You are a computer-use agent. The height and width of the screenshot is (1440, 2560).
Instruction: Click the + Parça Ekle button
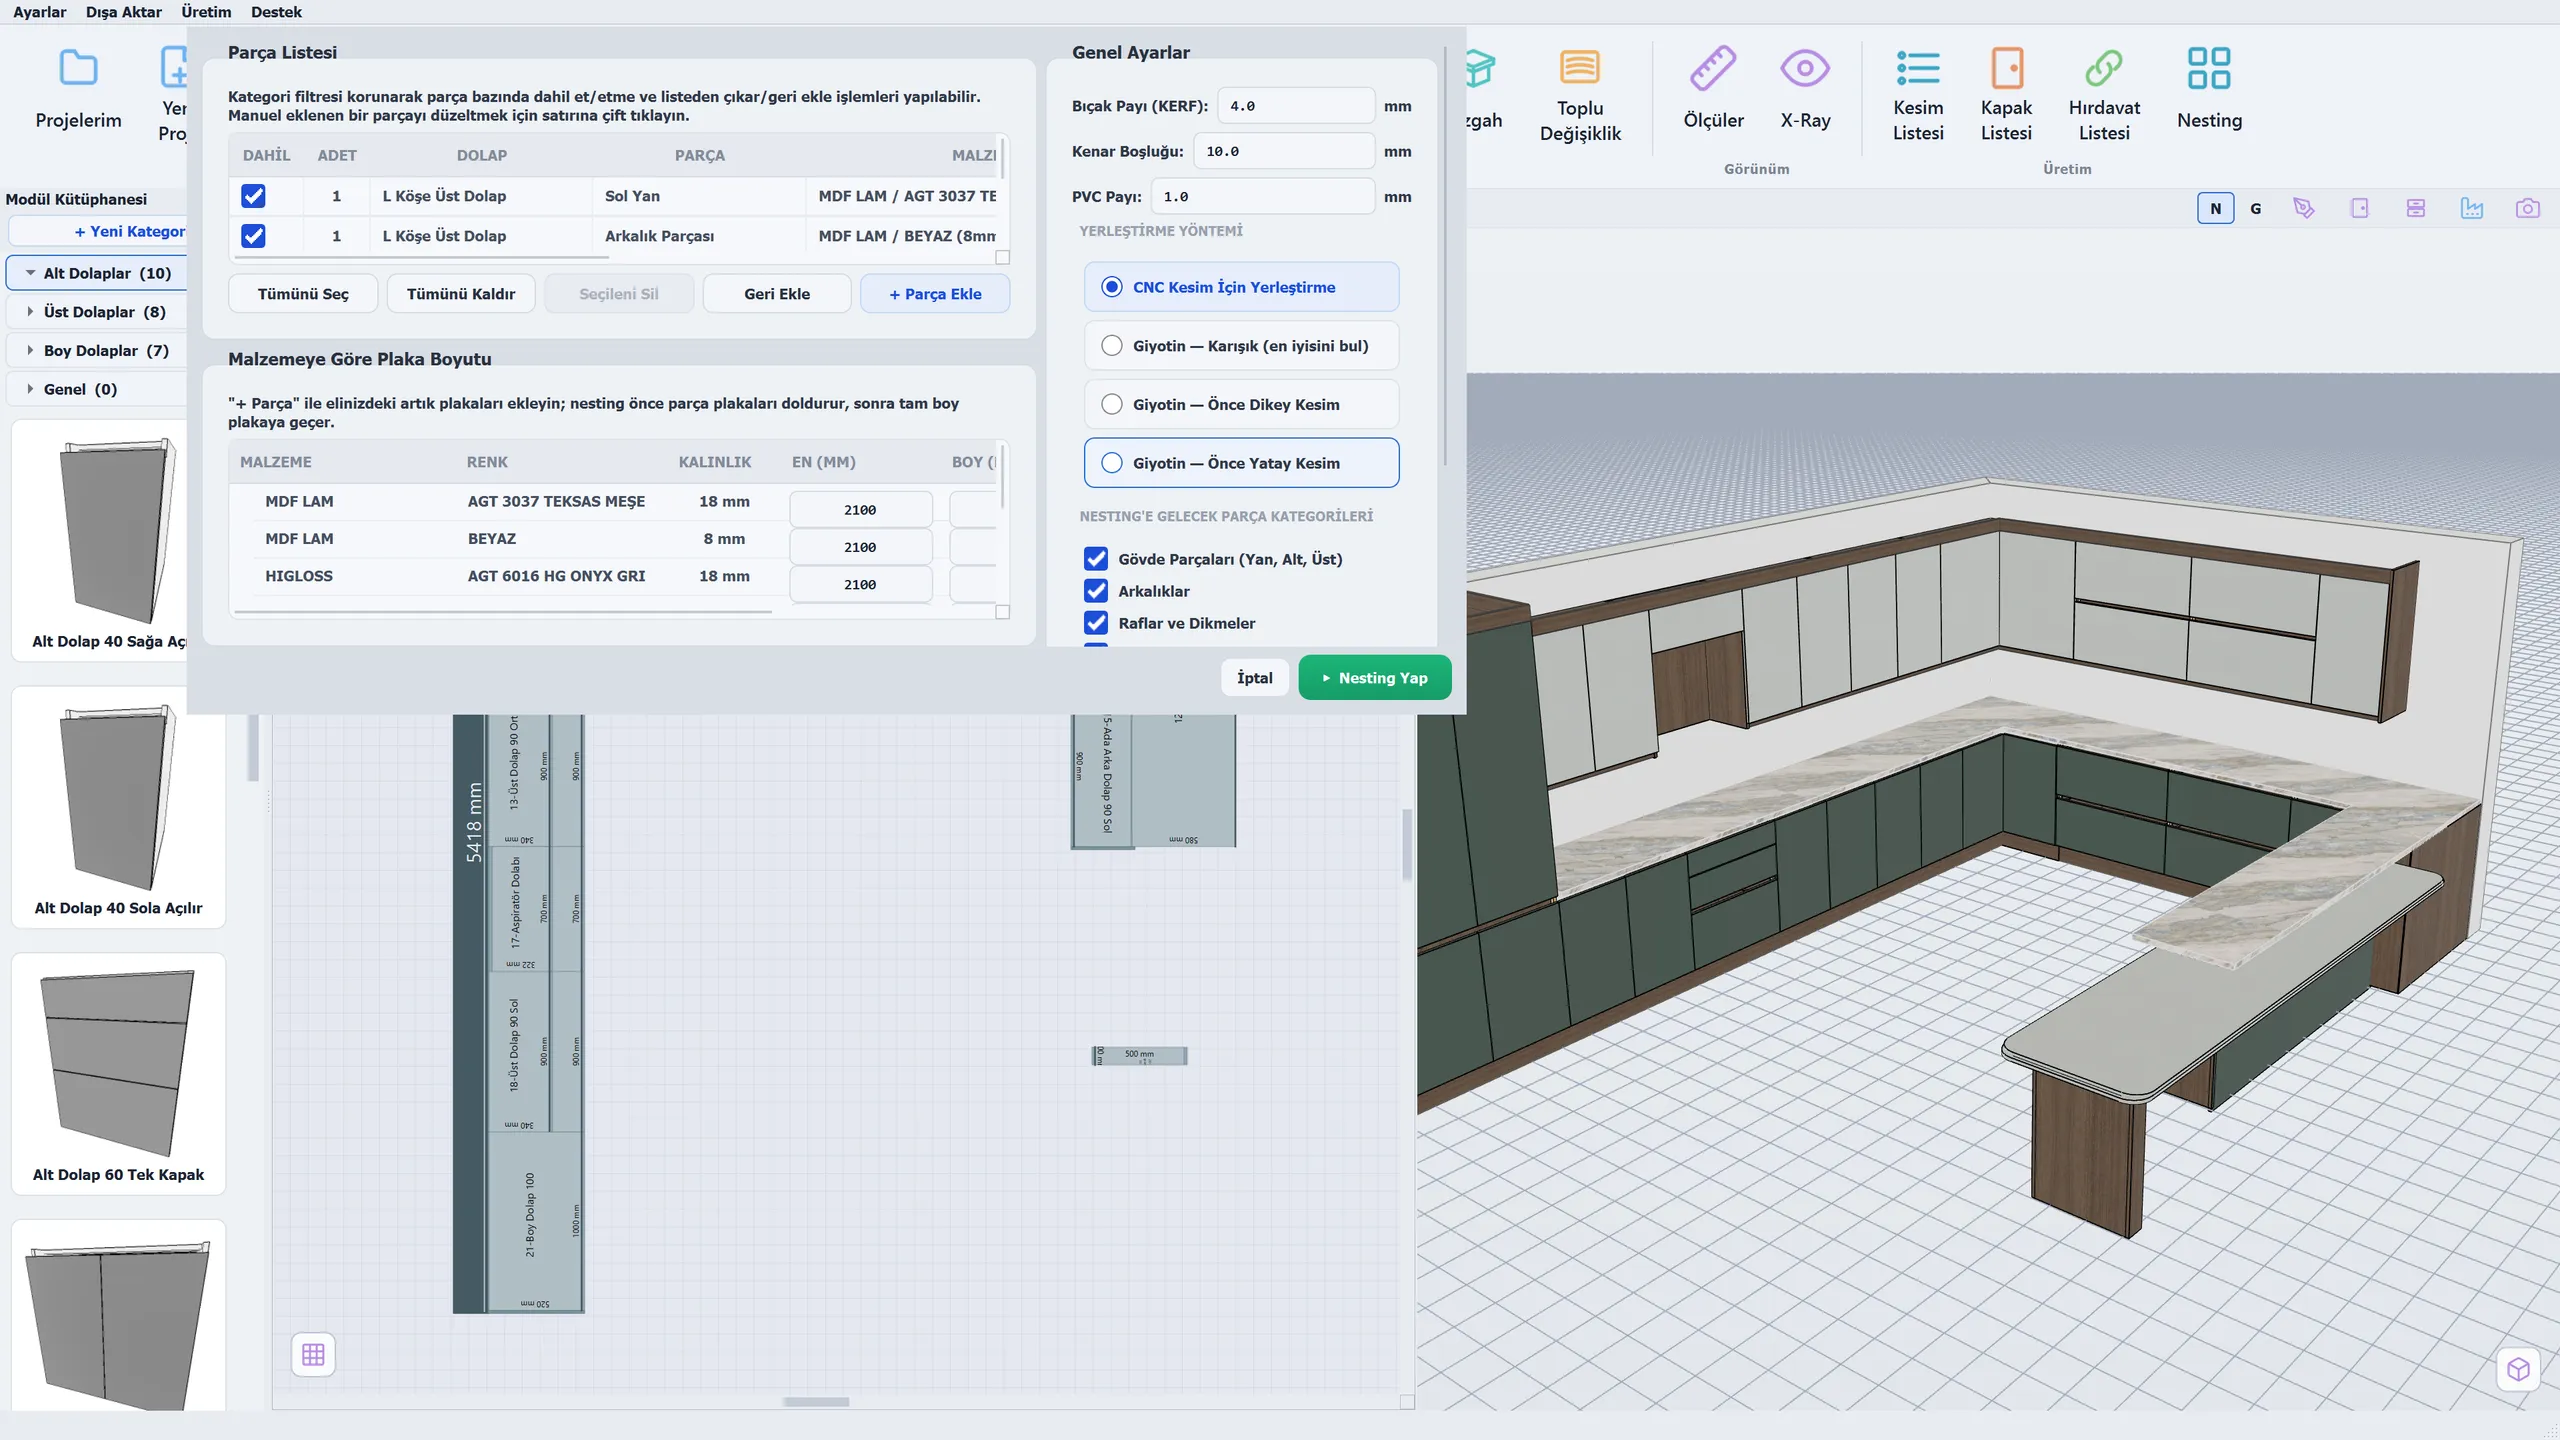(x=935, y=294)
